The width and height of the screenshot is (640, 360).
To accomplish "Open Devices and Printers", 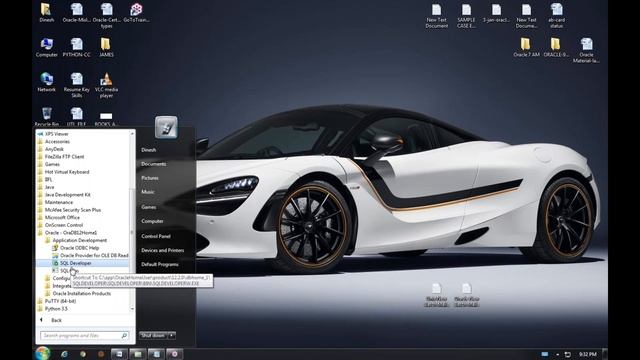I will coord(162,250).
